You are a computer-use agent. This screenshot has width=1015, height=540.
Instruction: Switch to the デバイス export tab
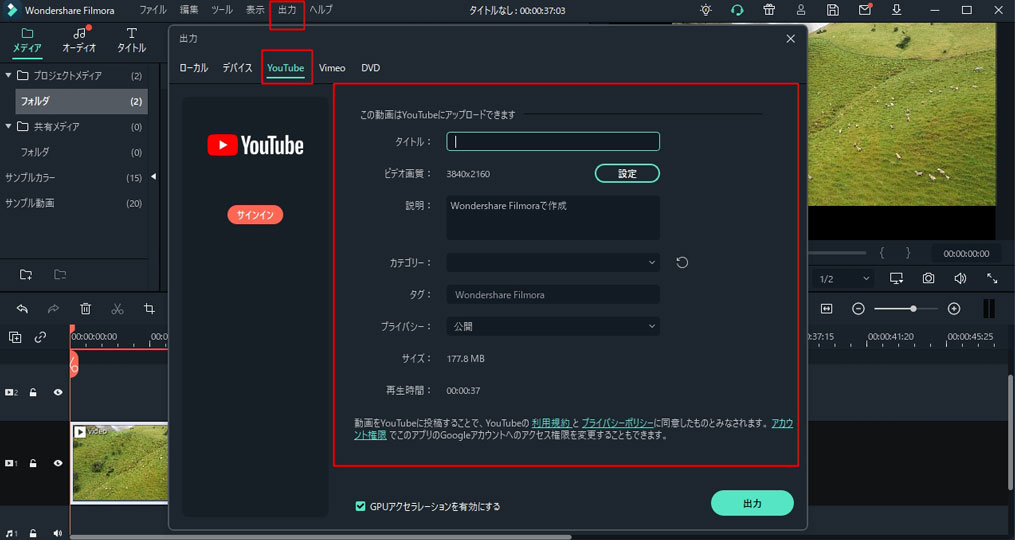coord(237,68)
